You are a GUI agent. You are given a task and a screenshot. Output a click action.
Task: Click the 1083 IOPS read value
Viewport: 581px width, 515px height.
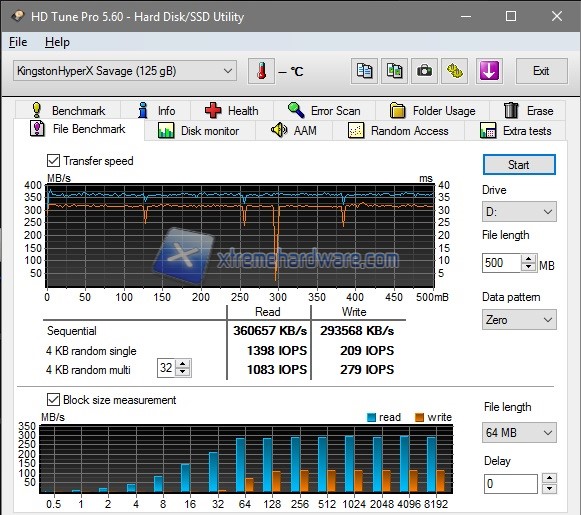[x=277, y=369]
